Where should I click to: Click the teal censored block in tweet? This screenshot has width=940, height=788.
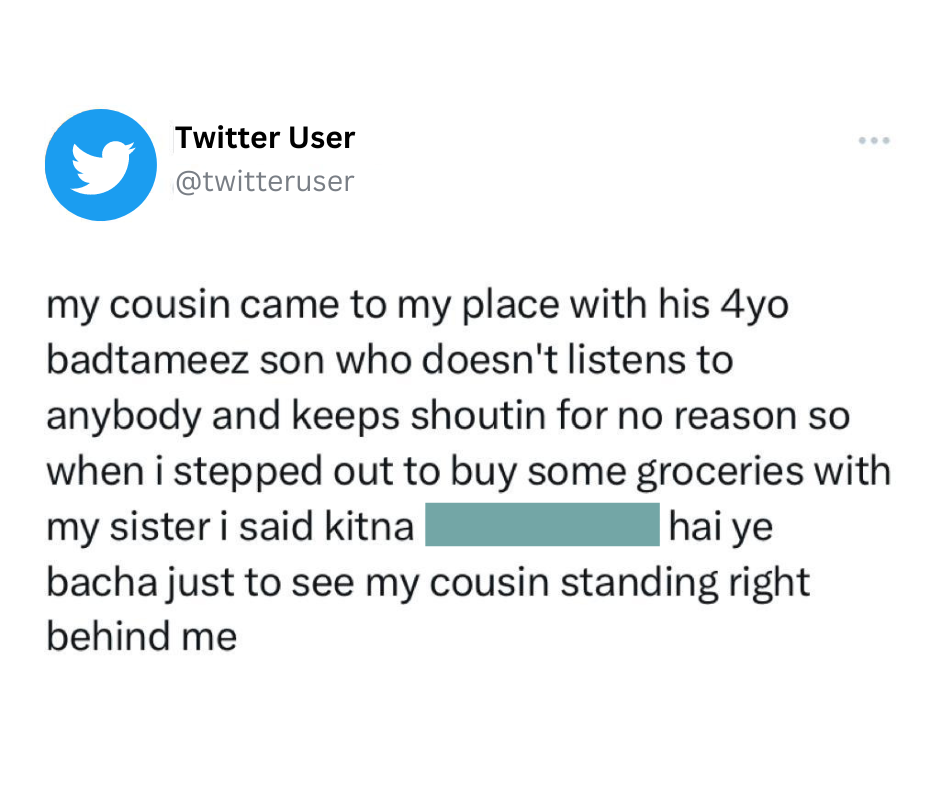[x=541, y=526]
